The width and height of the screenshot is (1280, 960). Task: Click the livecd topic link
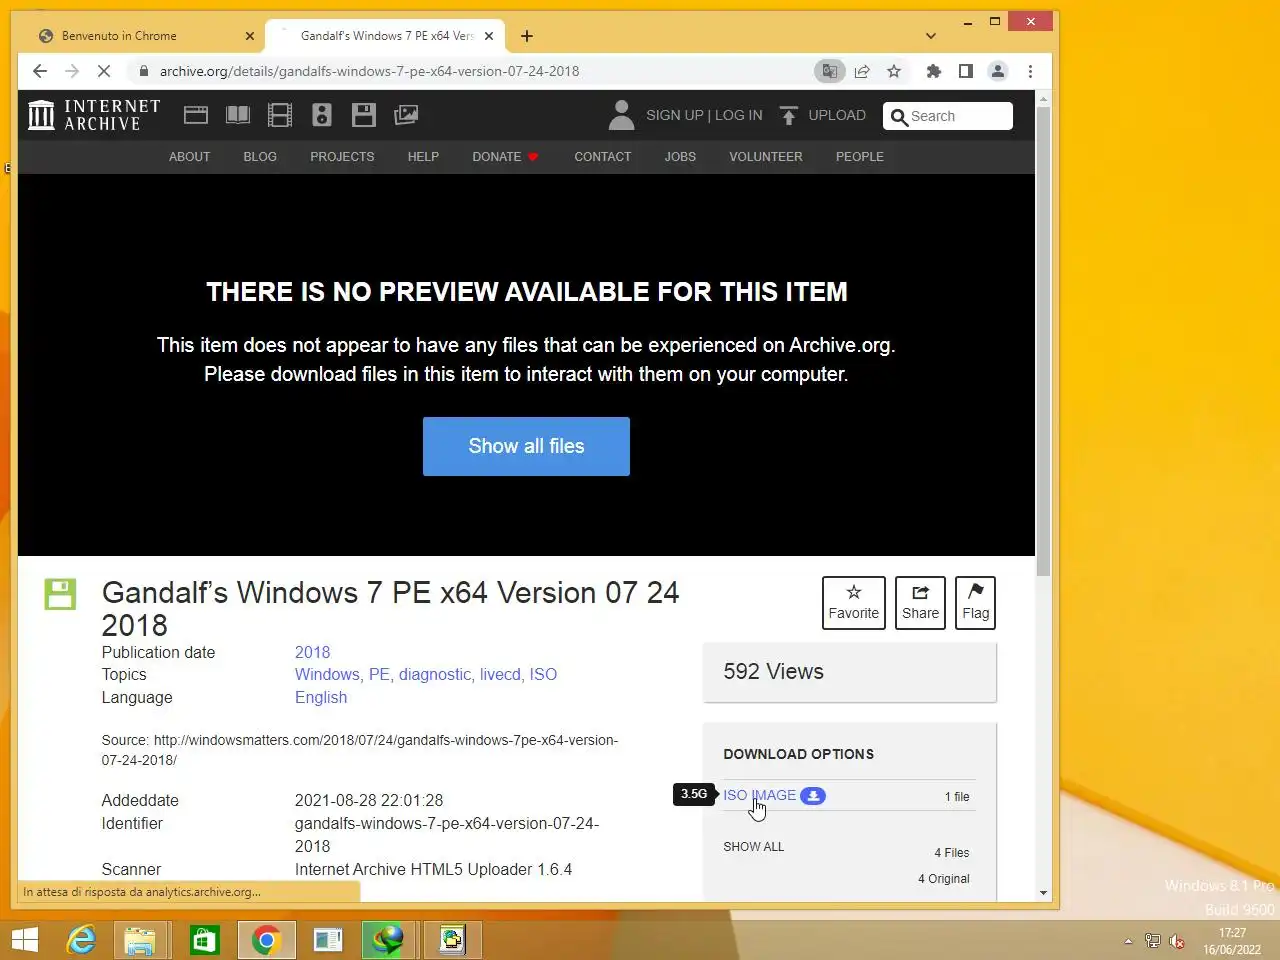click(x=500, y=675)
